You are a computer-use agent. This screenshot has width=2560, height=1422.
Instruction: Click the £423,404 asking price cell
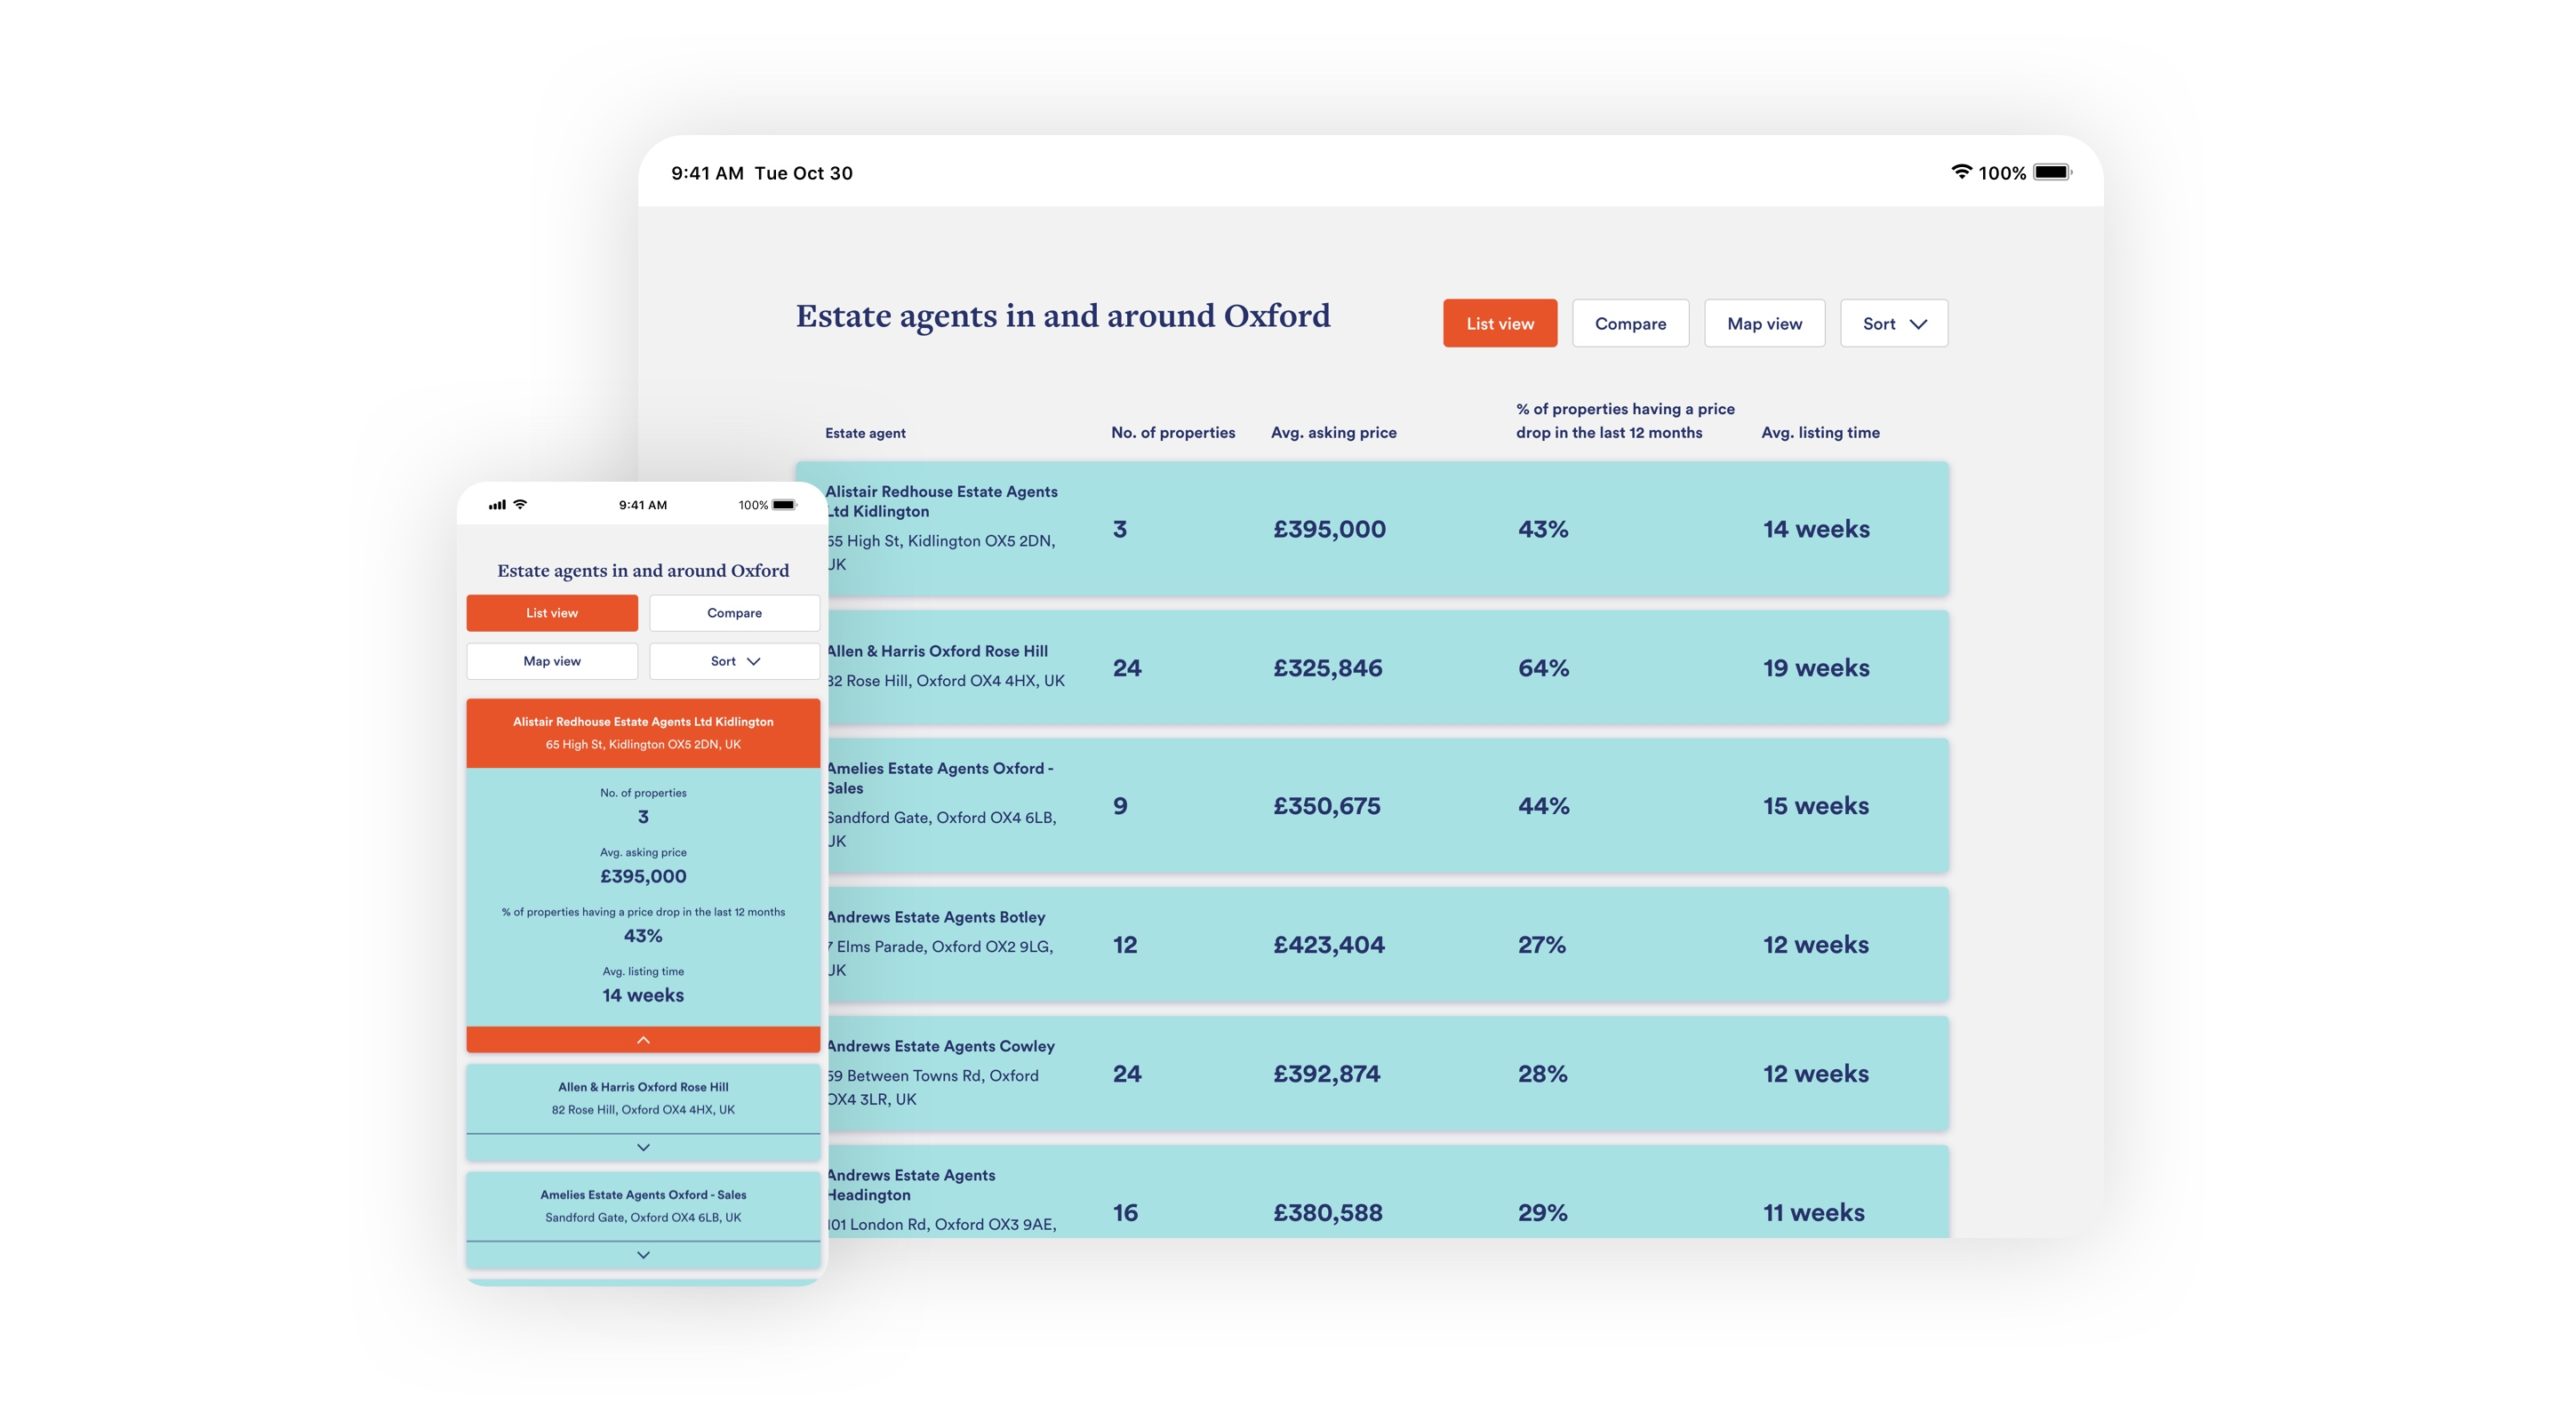pyautogui.click(x=1328, y=944)
